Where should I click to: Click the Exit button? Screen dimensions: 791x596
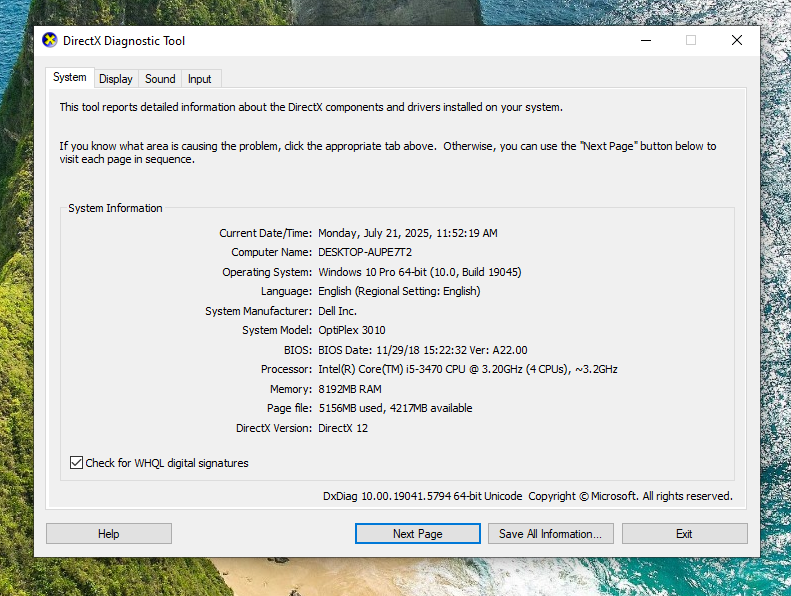(684, 533)
